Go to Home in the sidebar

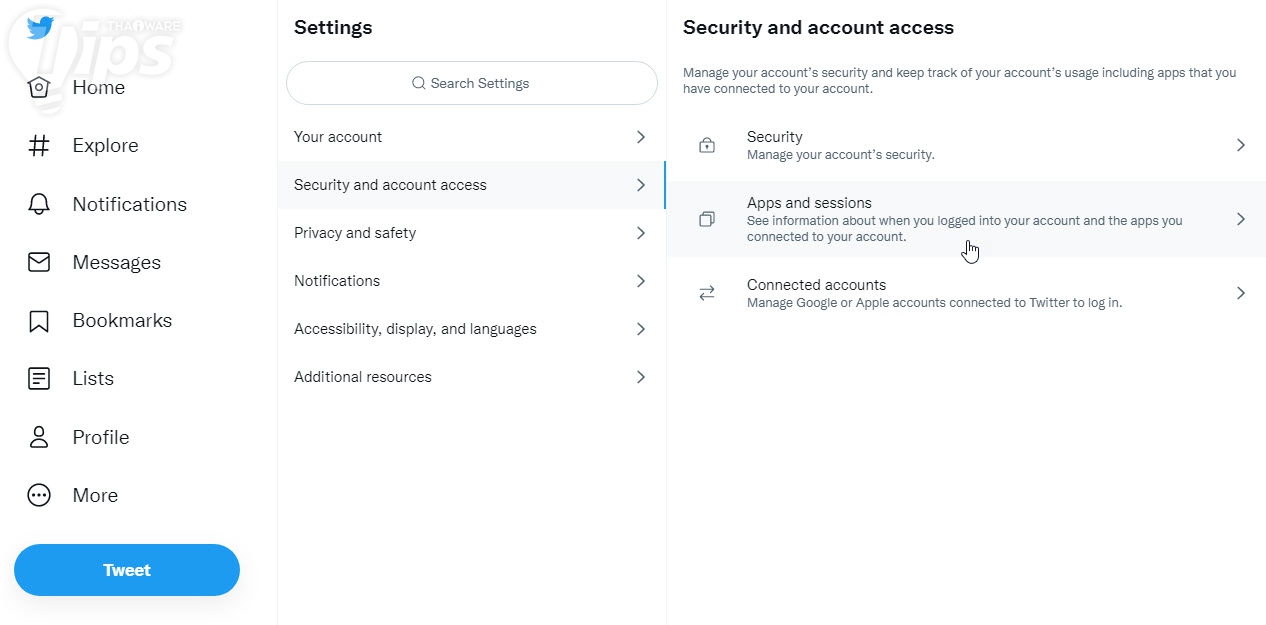(98, 88)
